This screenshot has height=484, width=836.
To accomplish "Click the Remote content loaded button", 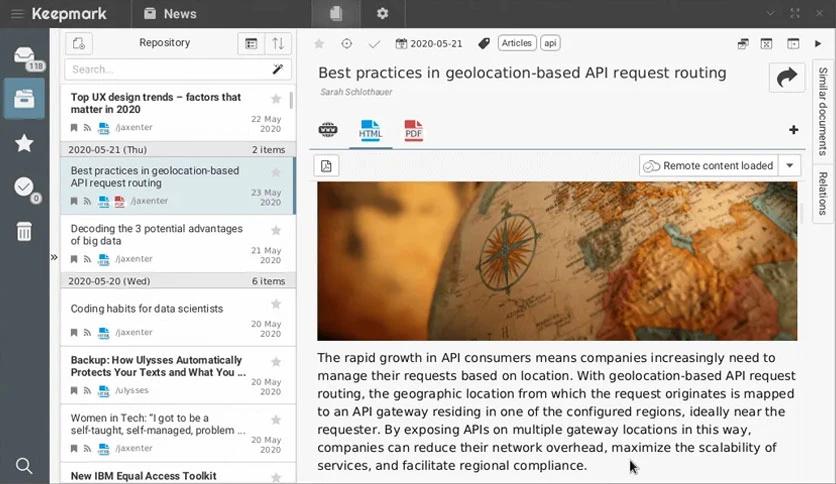I will pos(709,165).
